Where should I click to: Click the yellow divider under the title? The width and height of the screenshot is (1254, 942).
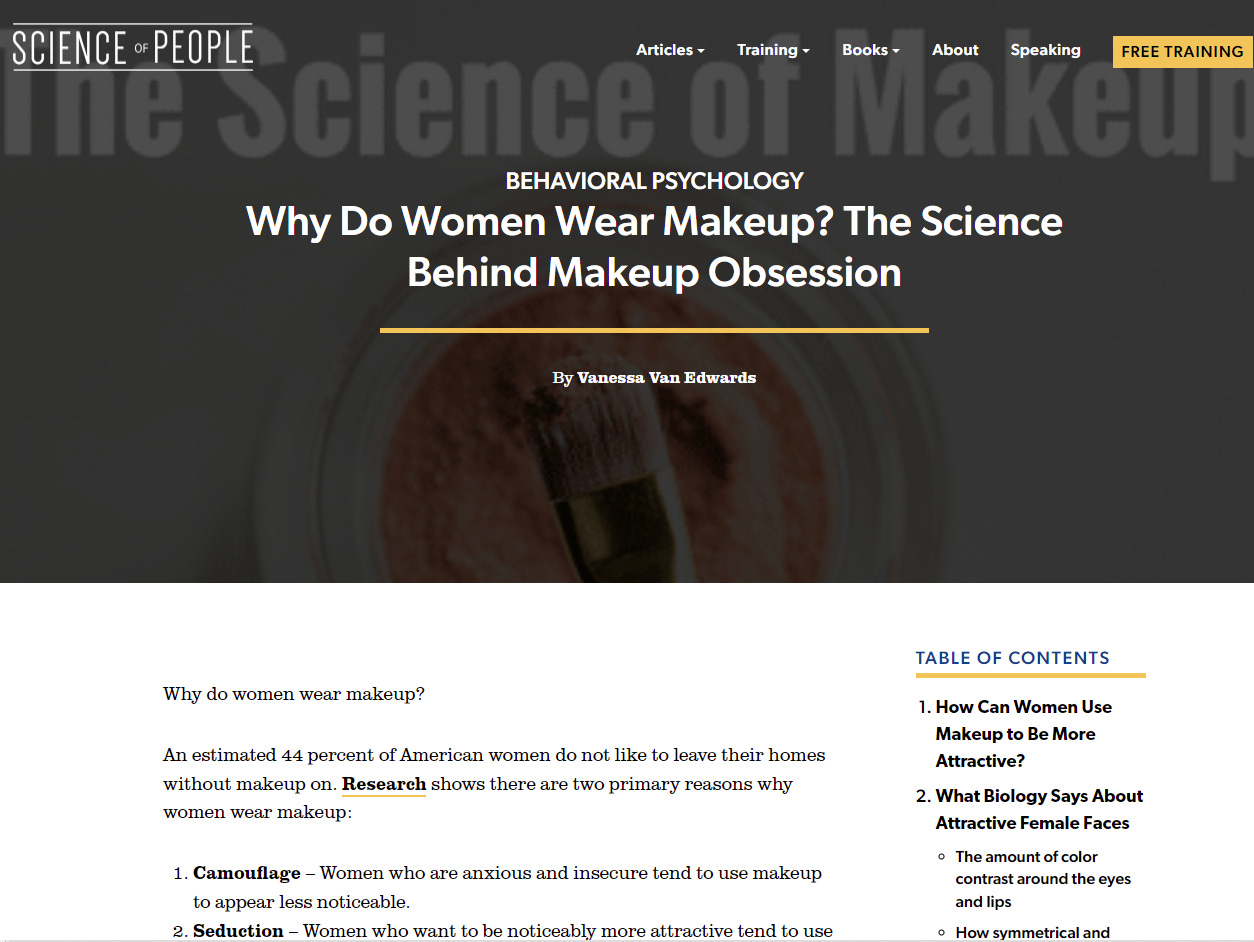coord(654,330)
